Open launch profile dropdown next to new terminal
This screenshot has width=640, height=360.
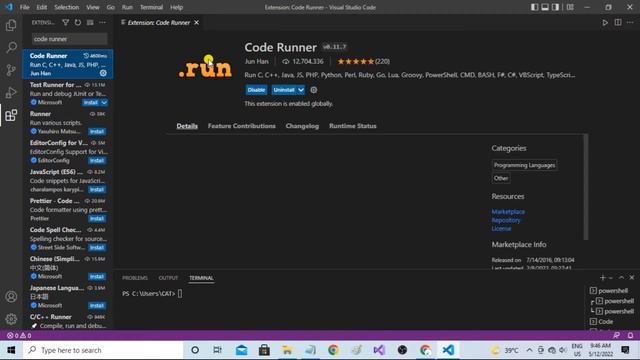coord(611,278)
